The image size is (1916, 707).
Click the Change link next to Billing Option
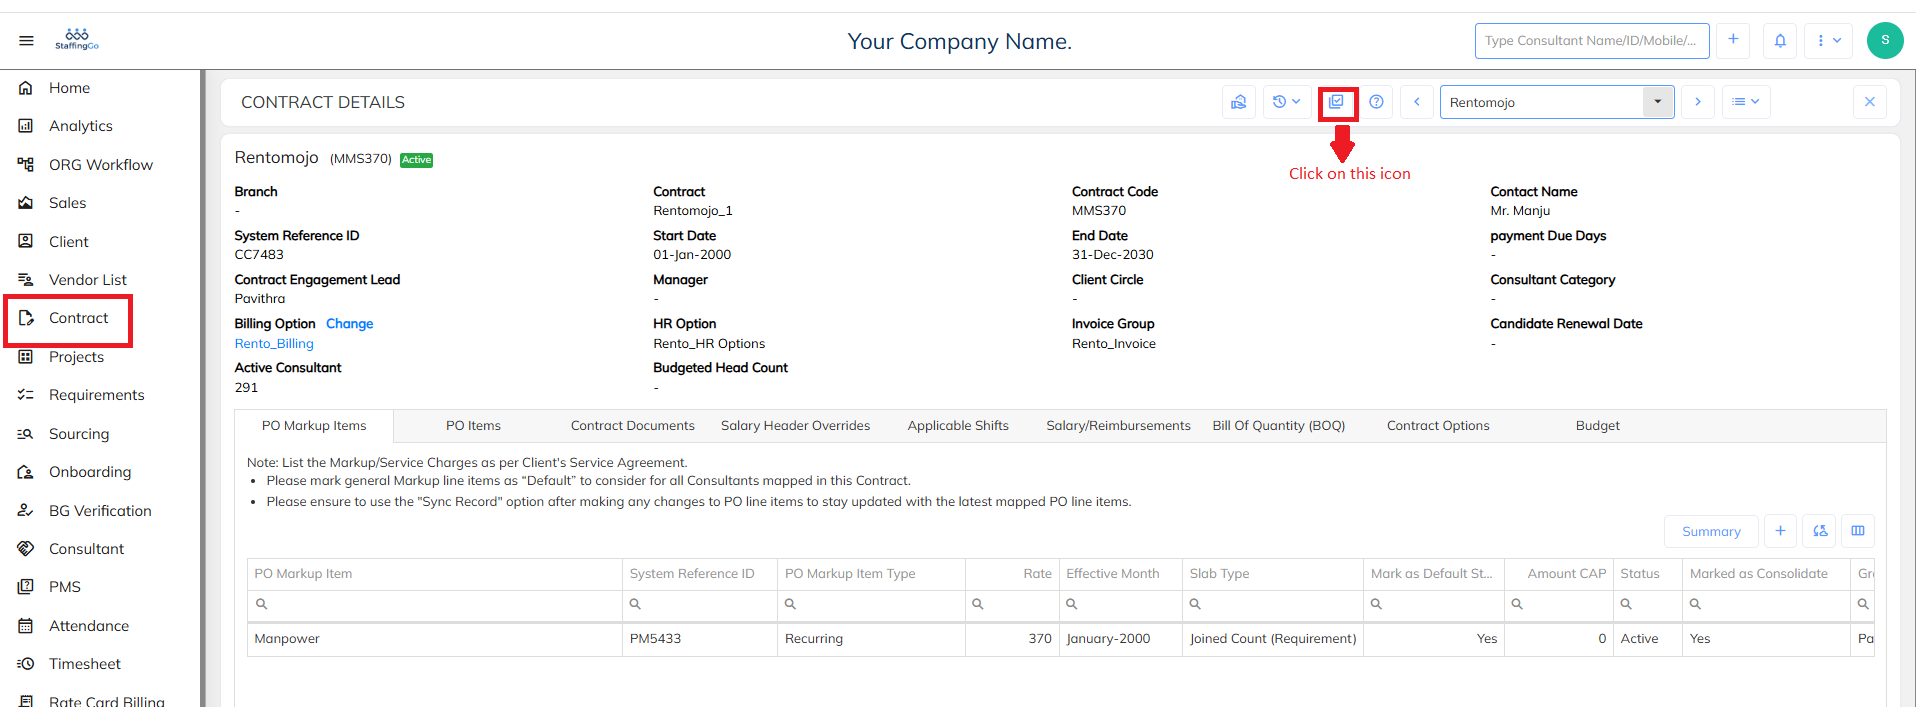coord(350,324)
